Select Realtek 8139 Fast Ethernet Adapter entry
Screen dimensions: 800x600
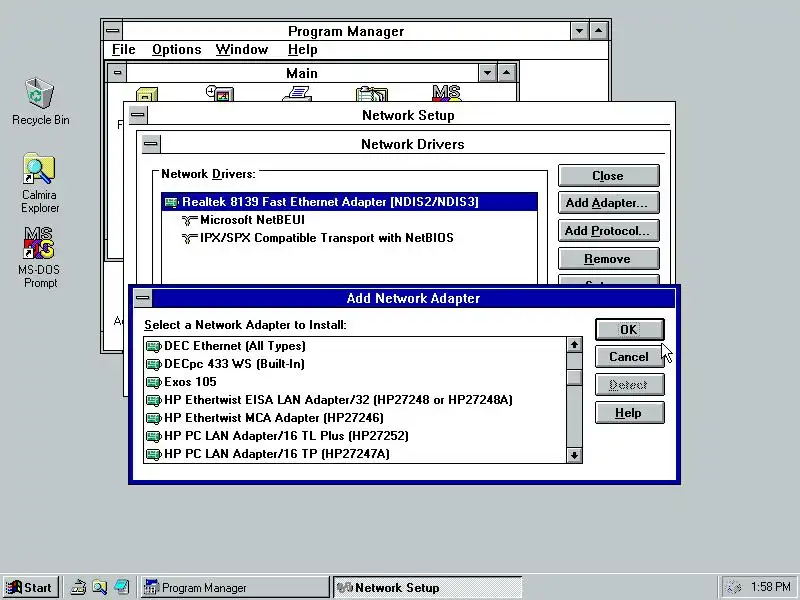point(349,202)
